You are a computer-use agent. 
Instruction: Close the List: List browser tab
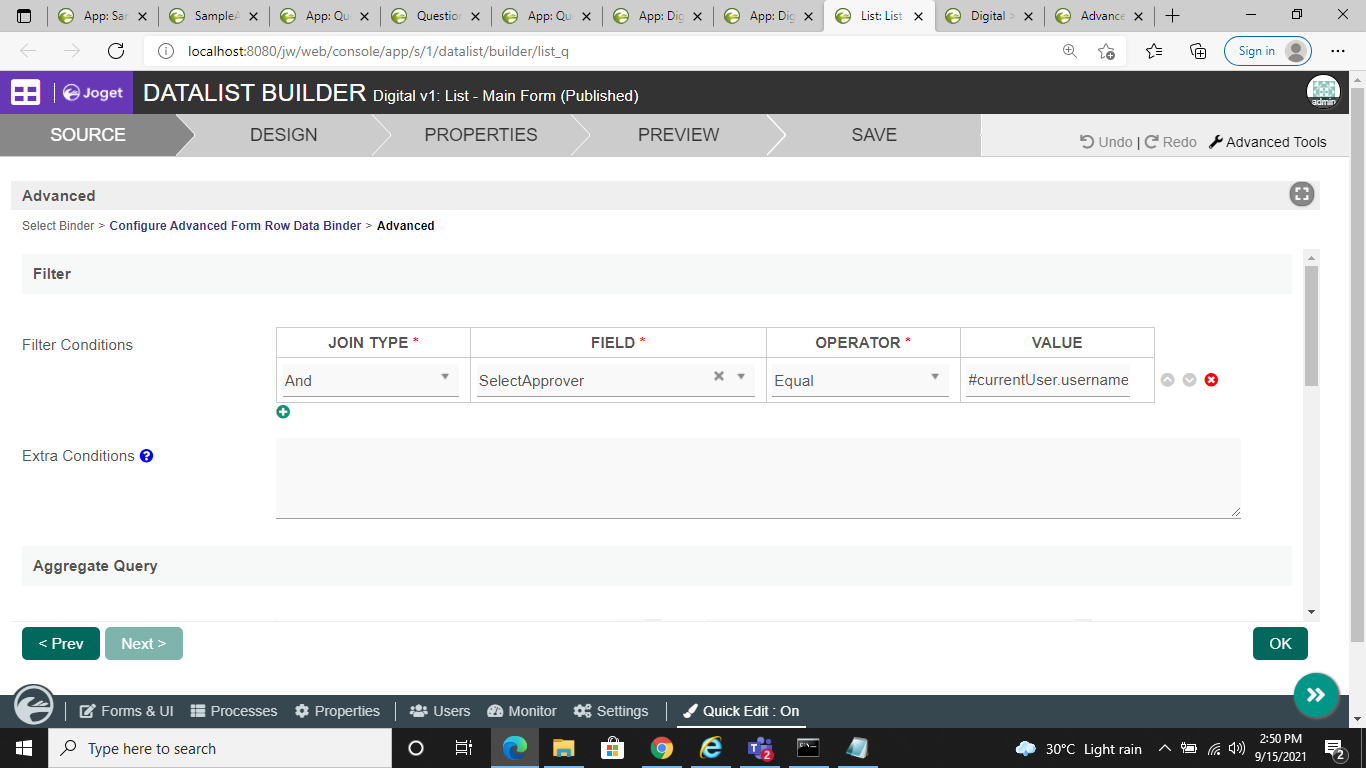918,16
